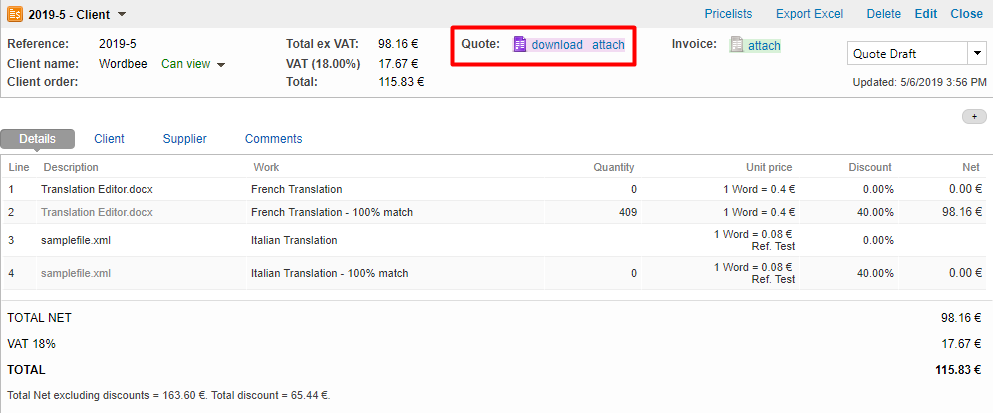Viewport: 993px width, 413px height.
Task: Click the Invoice document icon
Action: (737, 45)
